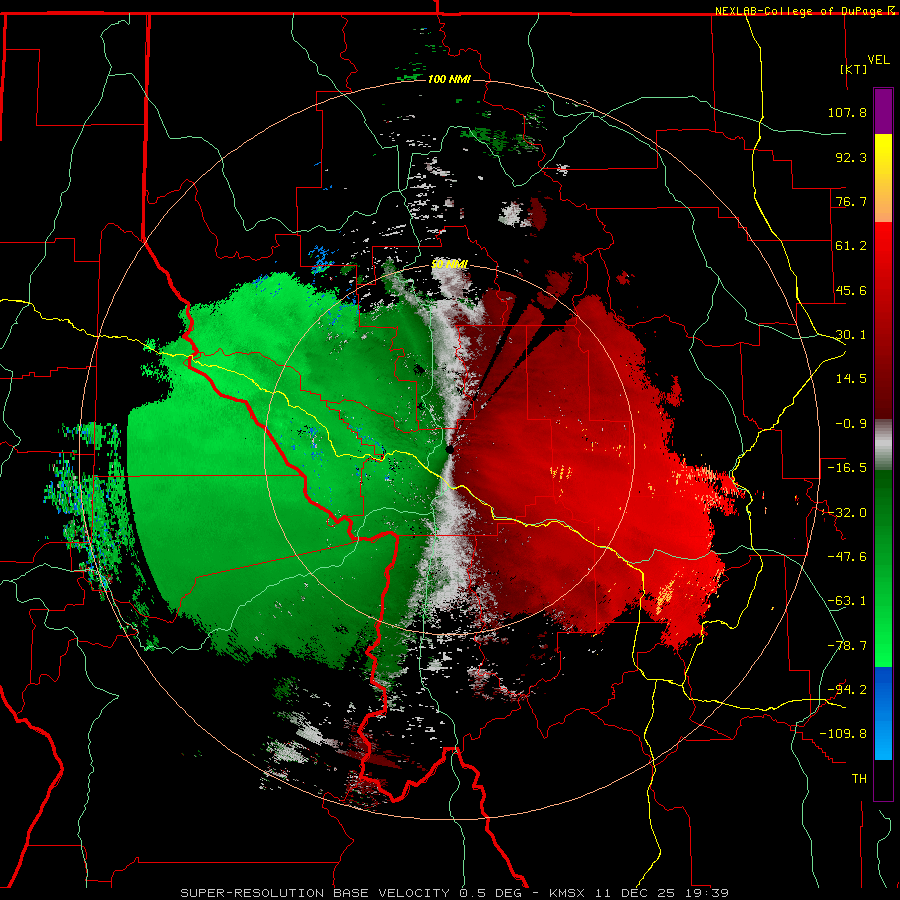This screenshot has height=900, width=900.
Task: Click the -47.6 velocity scale value
Action: pos(847,557)
